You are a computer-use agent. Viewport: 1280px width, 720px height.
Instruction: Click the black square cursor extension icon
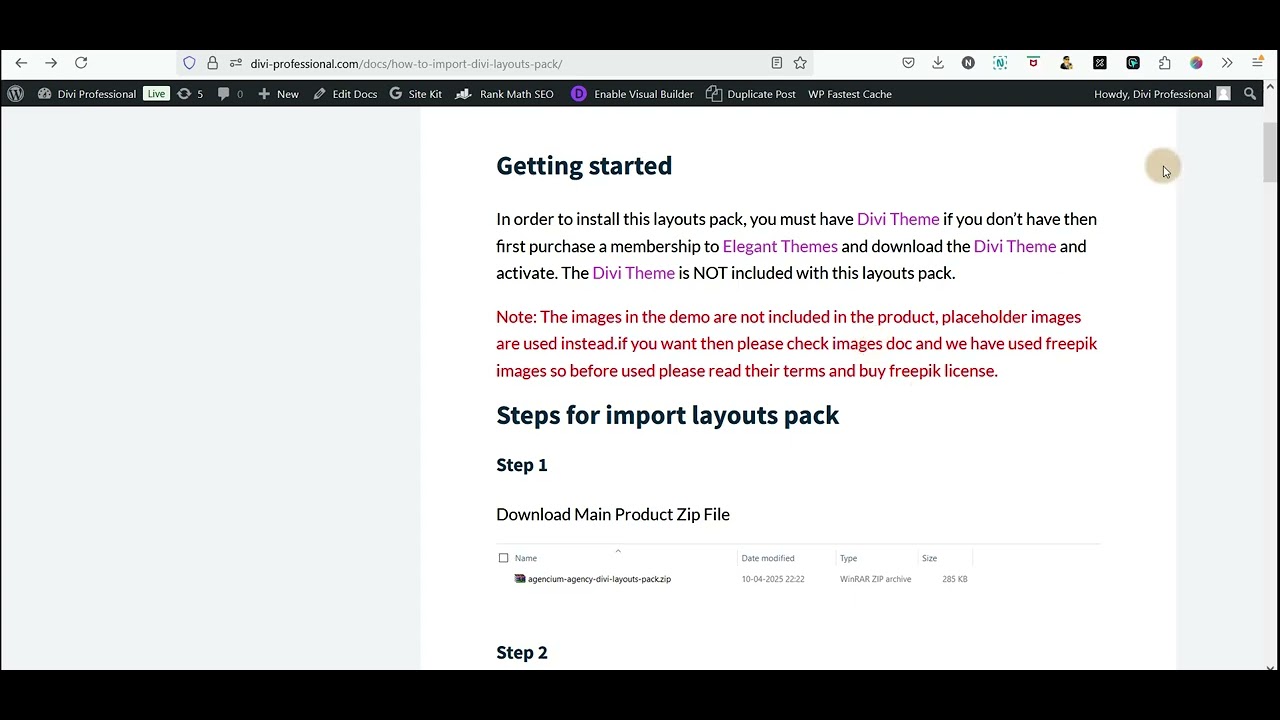coord(1133,63)
